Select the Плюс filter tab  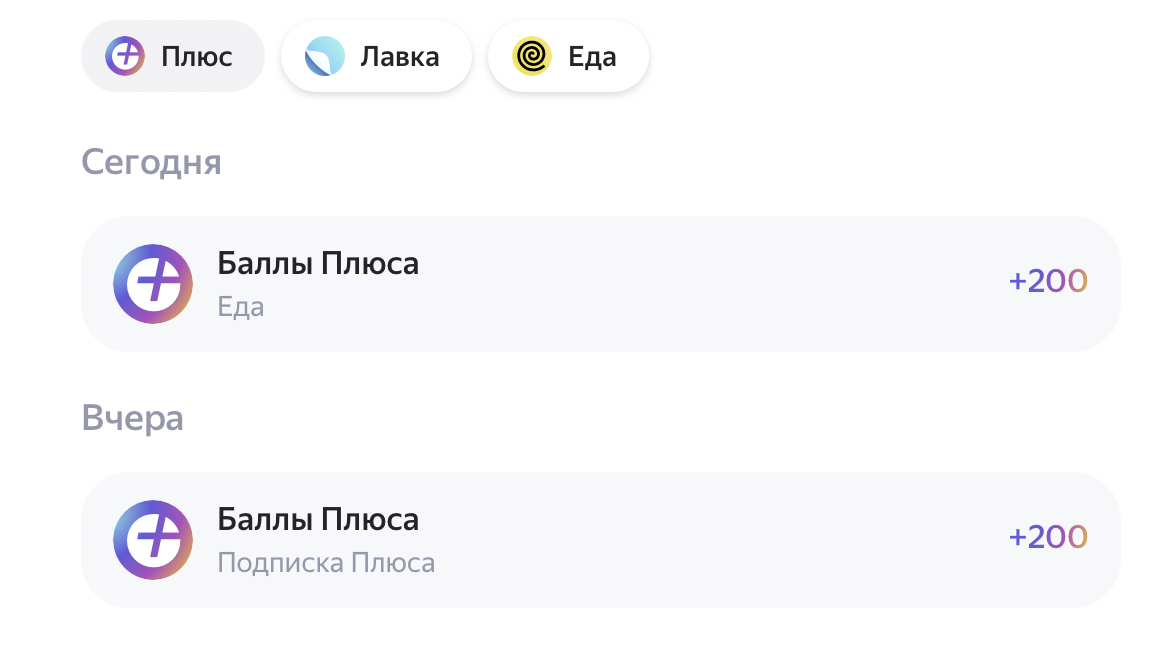(x=173, y=56)
